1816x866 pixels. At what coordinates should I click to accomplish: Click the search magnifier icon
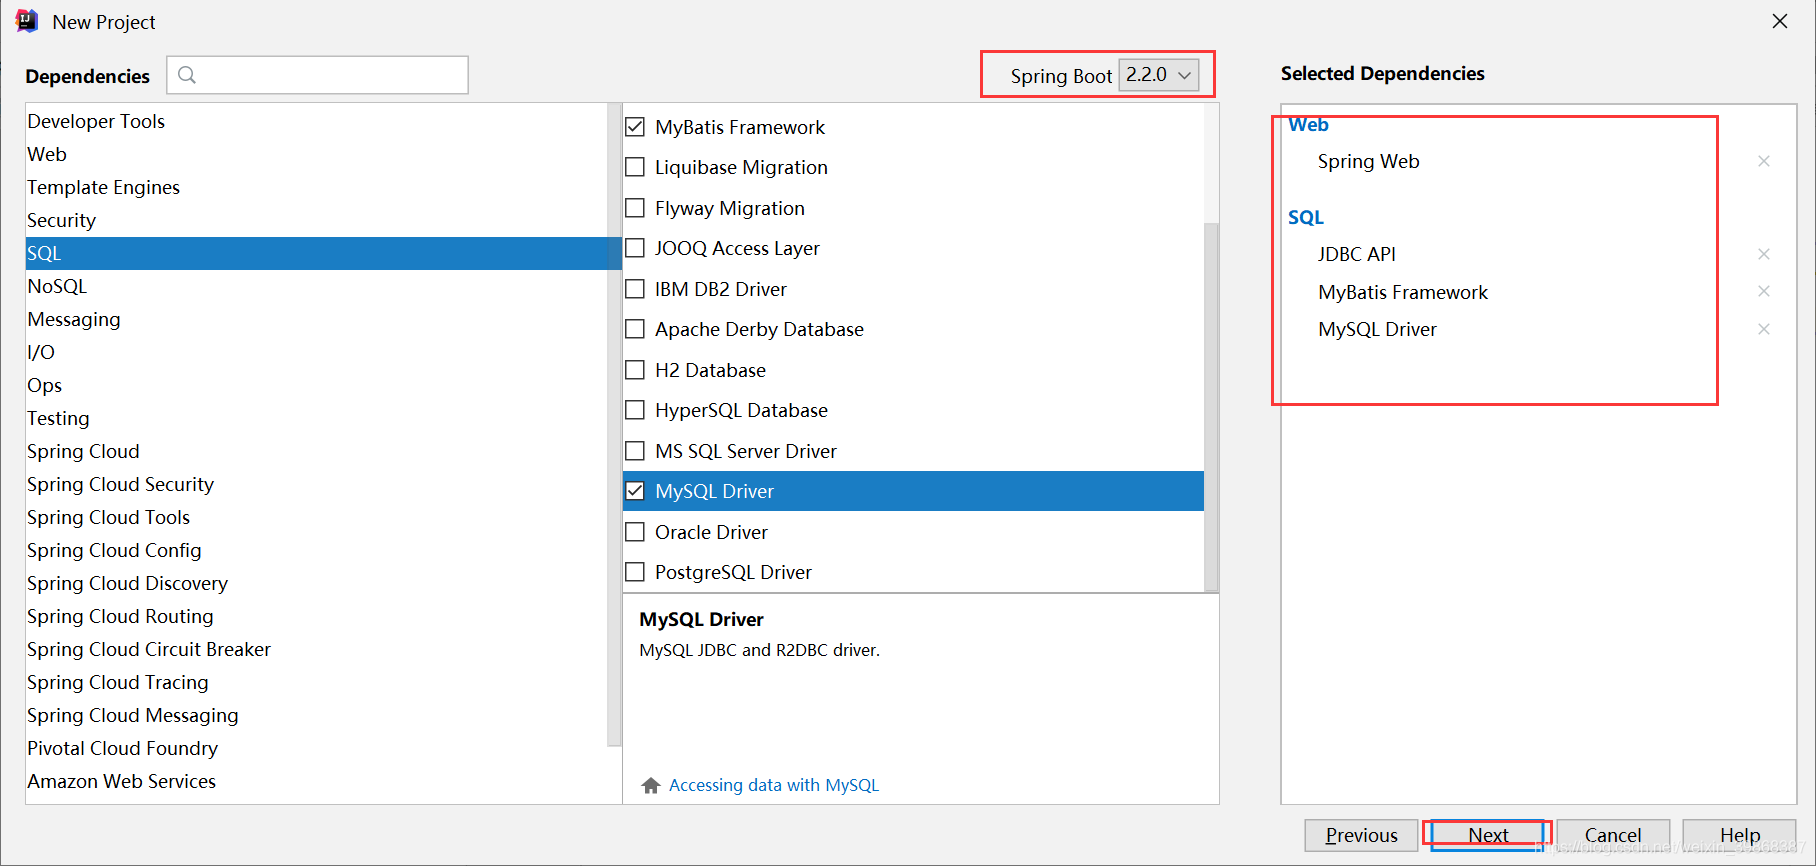click(x=186, y=75)
